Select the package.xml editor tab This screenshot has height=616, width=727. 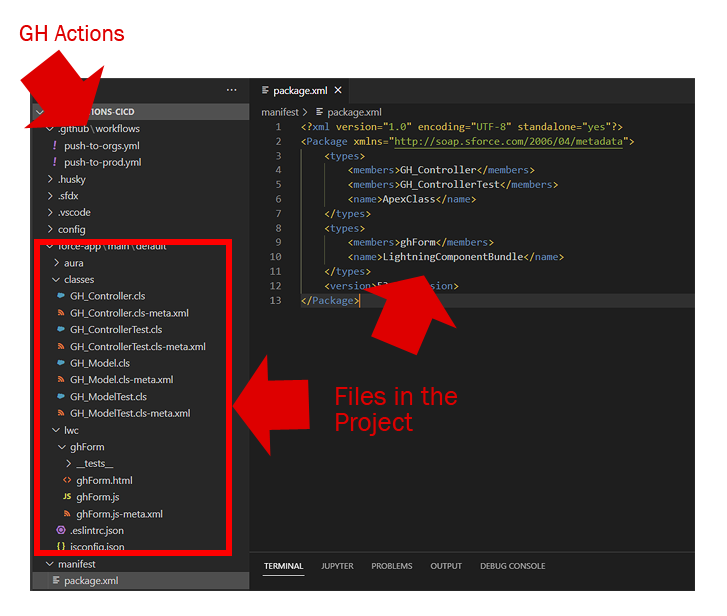point(300,90)
